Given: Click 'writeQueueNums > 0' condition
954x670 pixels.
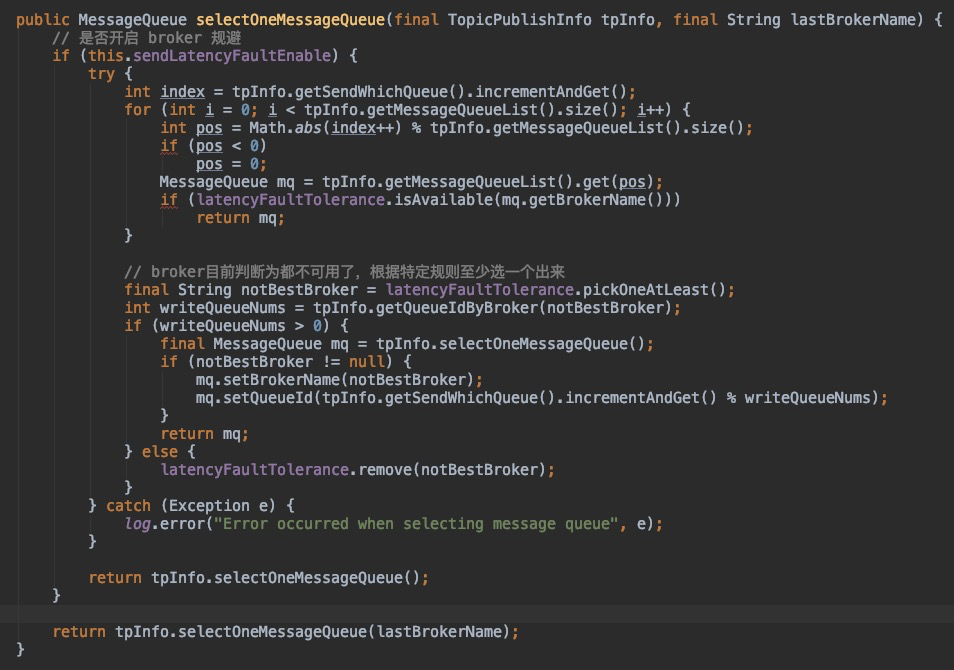Looking at the screenshot, I should (240, 326).
